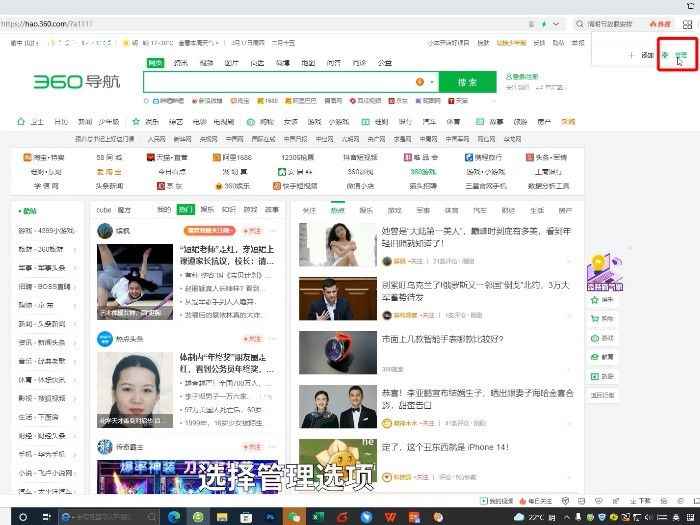The height and width of the screenshot is (525, 700).
Task: Open the 快手短视频 site link
Action: point(295,186)
